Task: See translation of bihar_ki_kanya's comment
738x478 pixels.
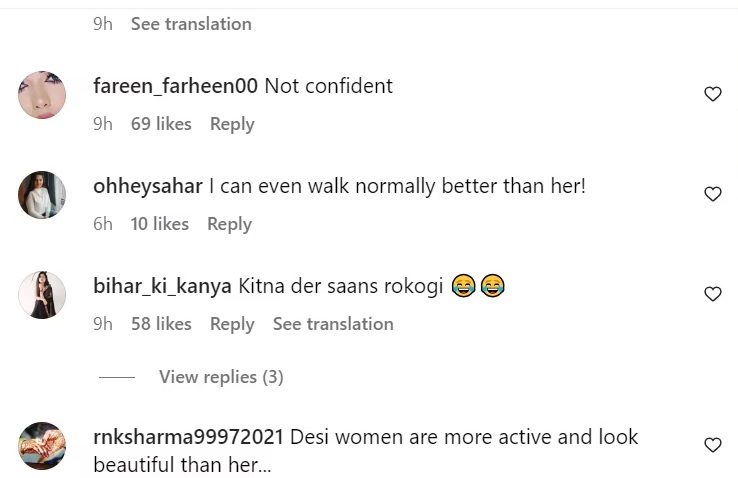Action: tap(333, 324)
